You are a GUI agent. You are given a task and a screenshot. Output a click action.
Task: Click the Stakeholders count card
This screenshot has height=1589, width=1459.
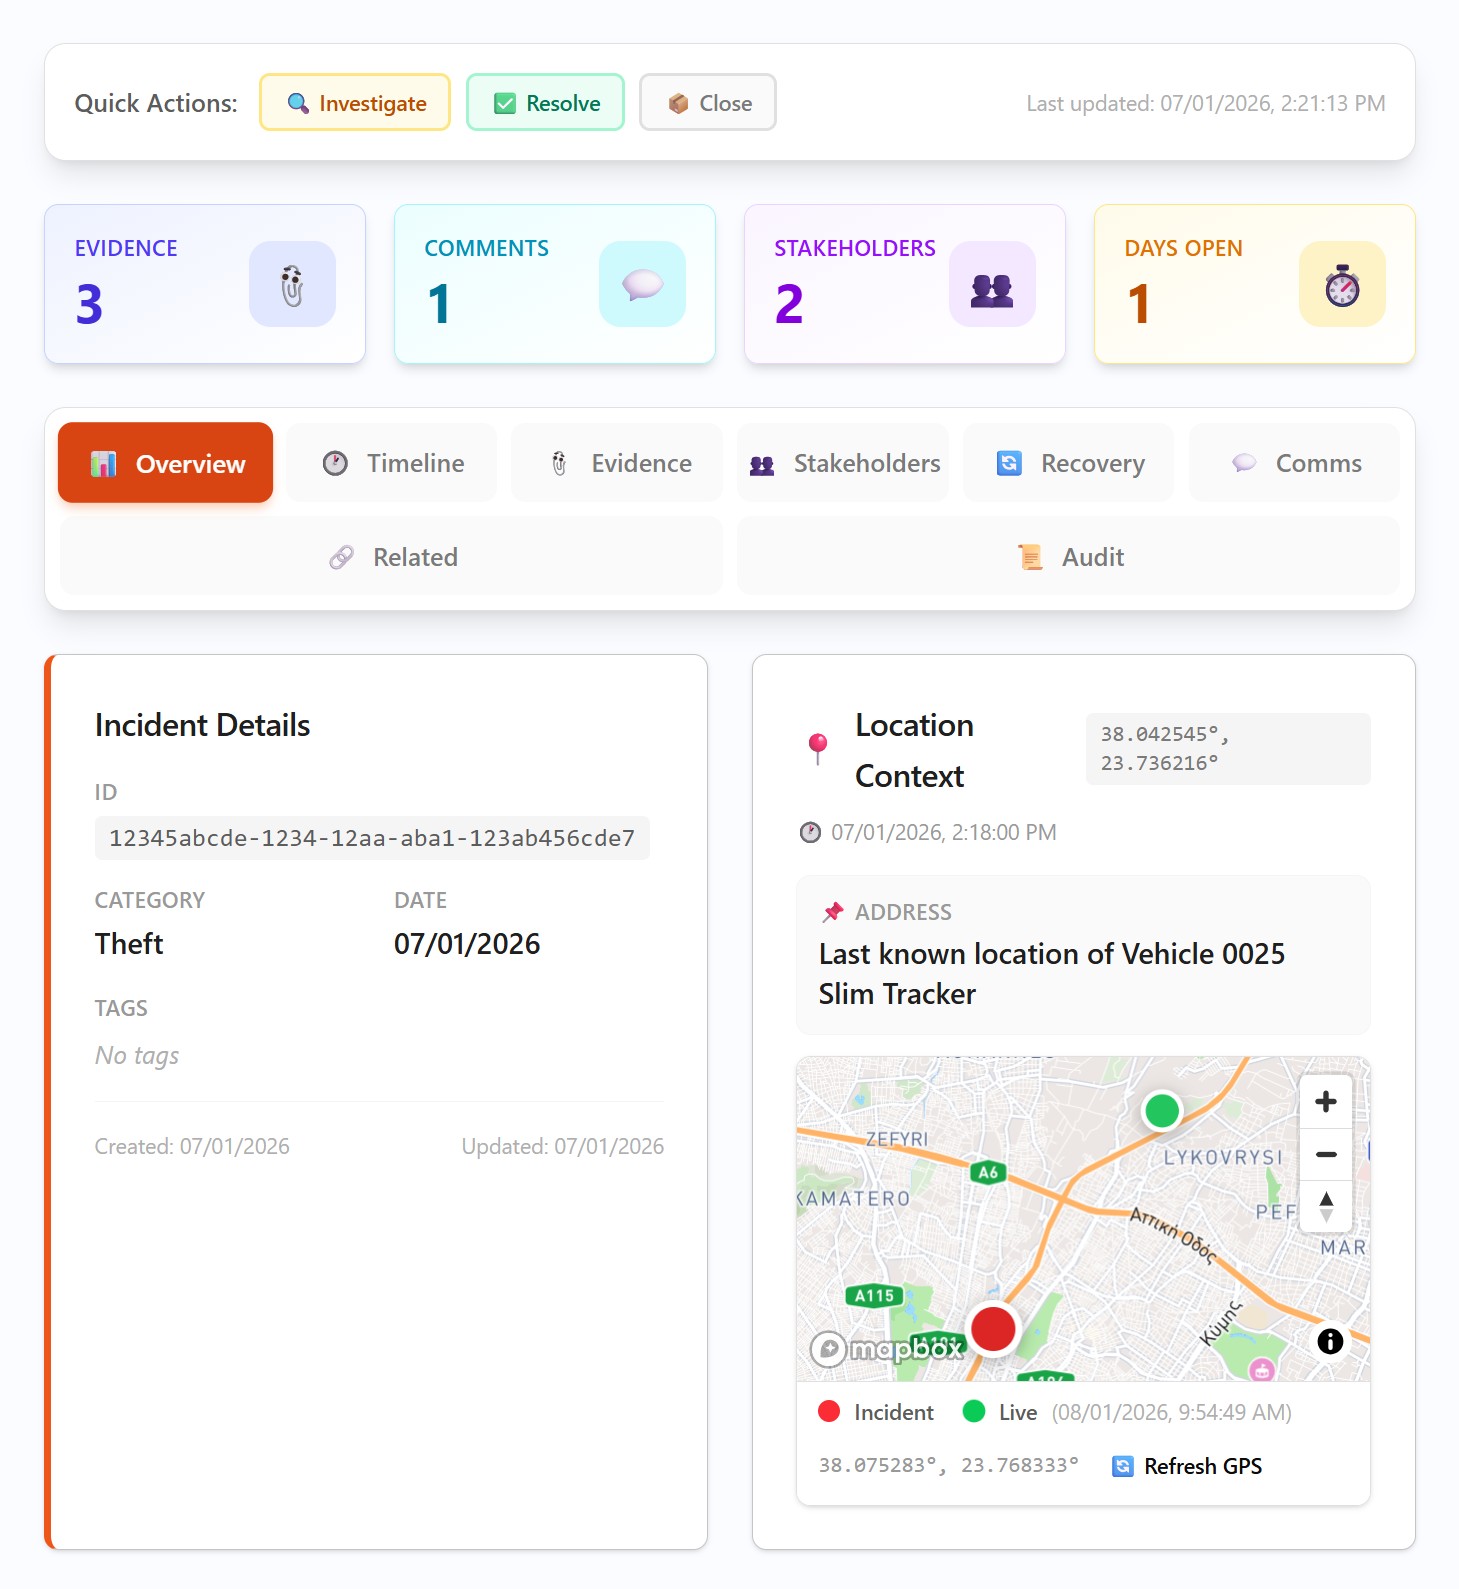tap(905, 284)
